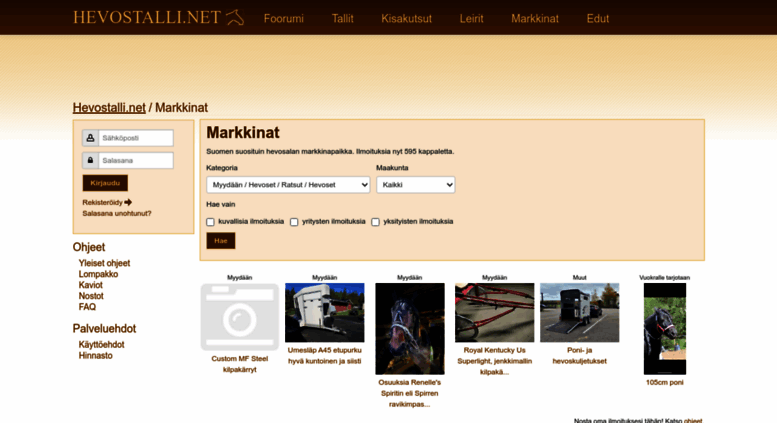Click the 105cm poni listing title
The width and height of the screenshot is (777, 423).
665,382
